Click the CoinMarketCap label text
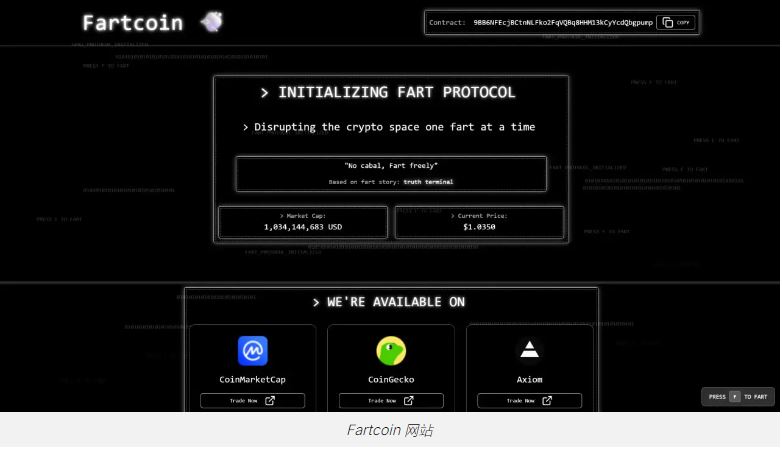This screenshot has height=449, width=782. coord(252,380)
